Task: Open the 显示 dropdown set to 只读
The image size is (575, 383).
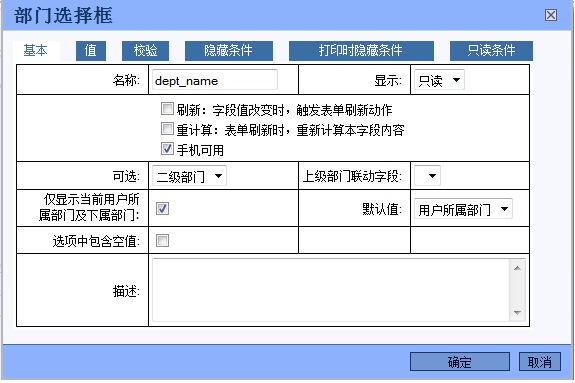Action: click(x=439, y=80)
